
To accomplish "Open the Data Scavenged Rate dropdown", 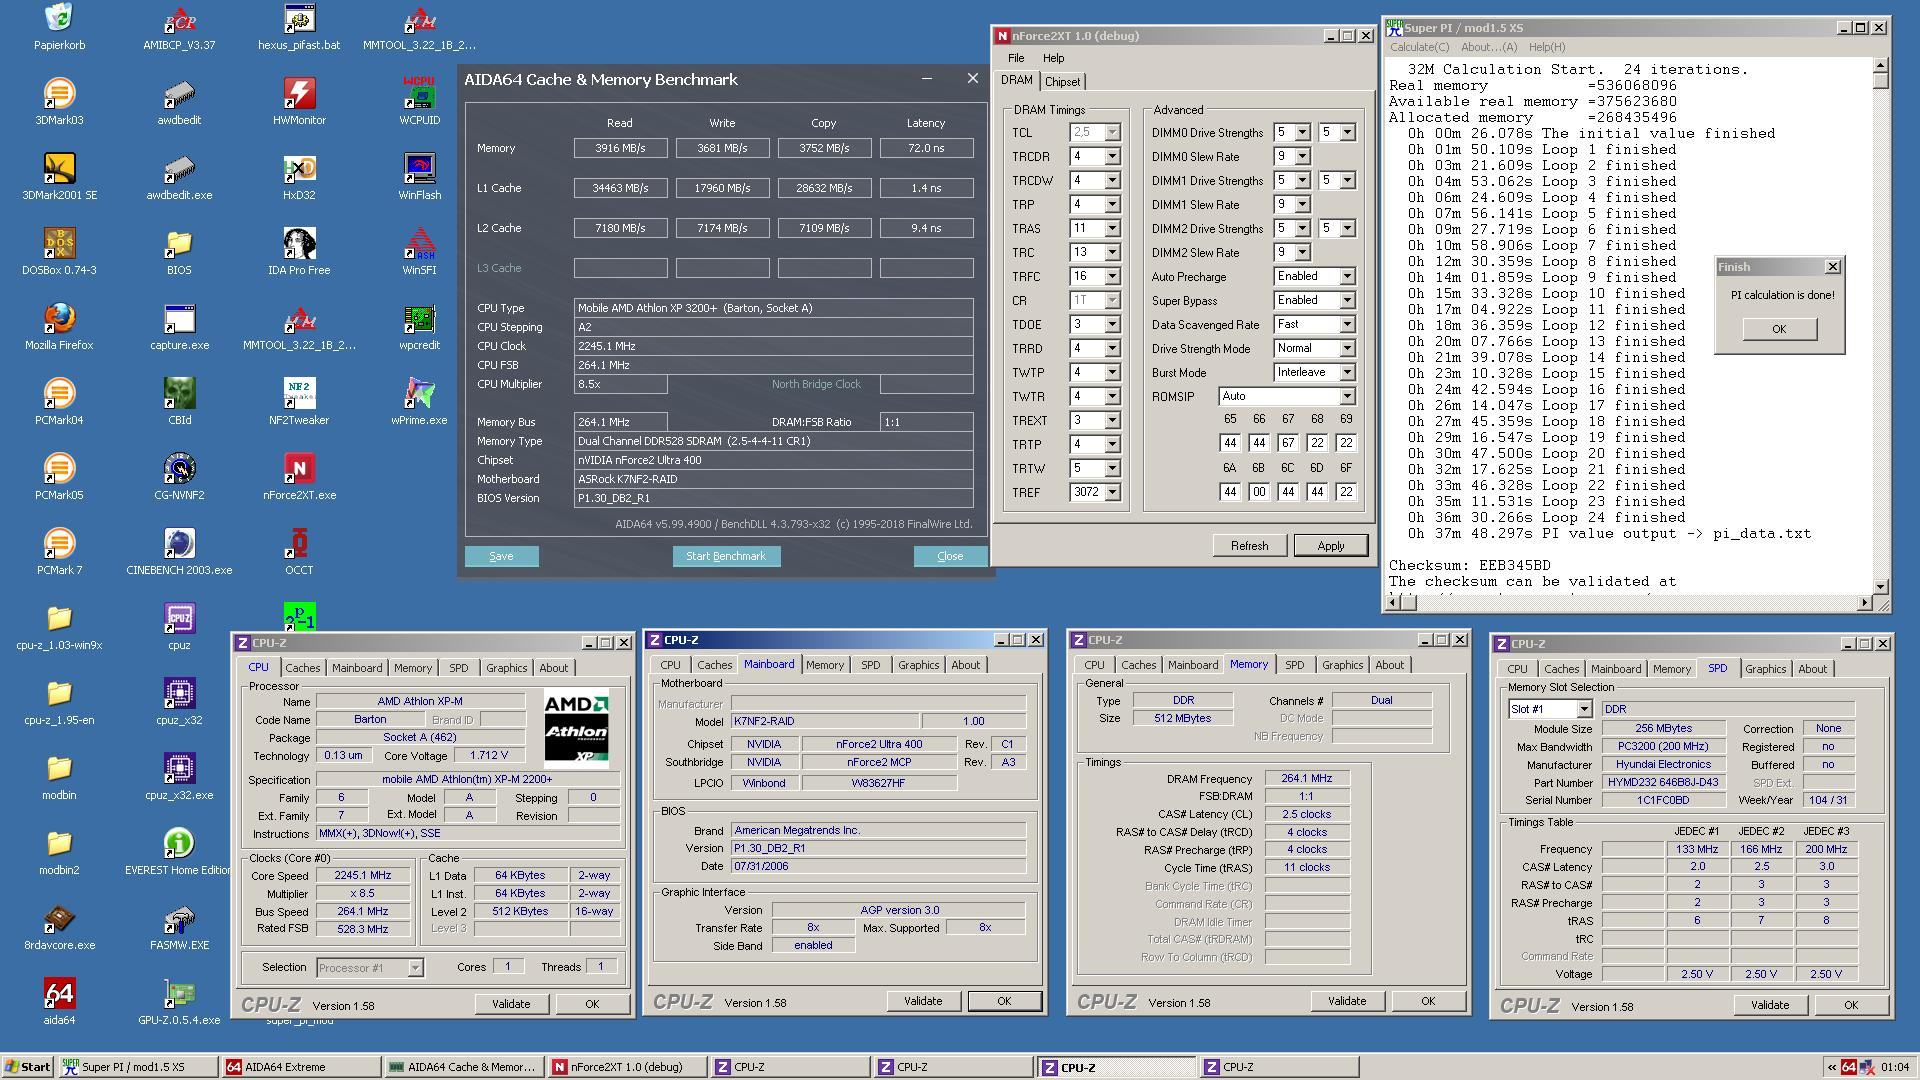I will click(1346, 325).
